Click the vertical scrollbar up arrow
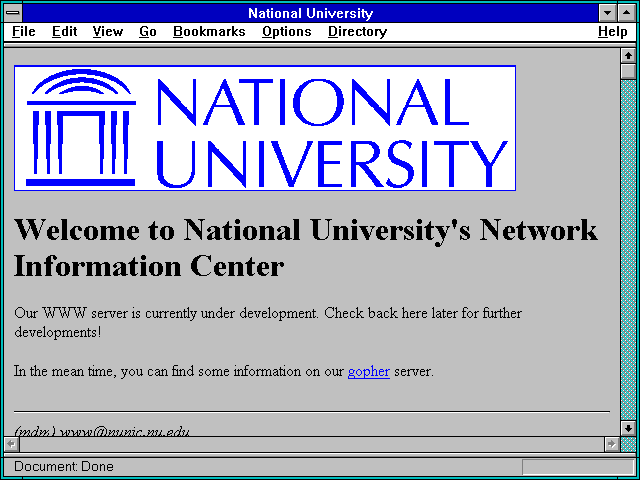 point(628,56)
